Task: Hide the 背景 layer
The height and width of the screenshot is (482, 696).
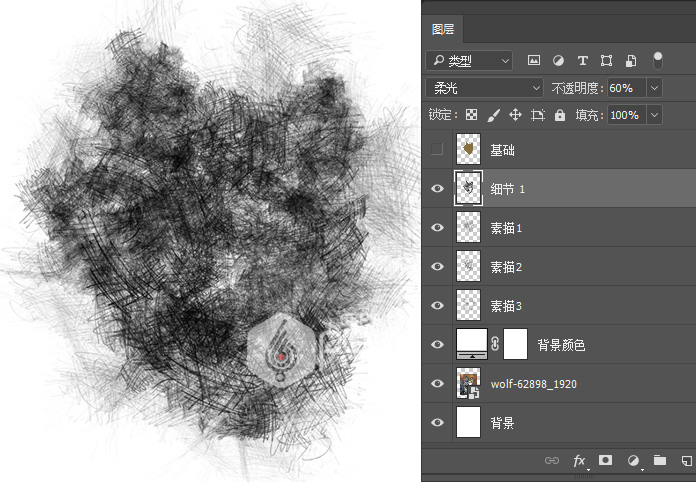Action: (x=437, y=422)
